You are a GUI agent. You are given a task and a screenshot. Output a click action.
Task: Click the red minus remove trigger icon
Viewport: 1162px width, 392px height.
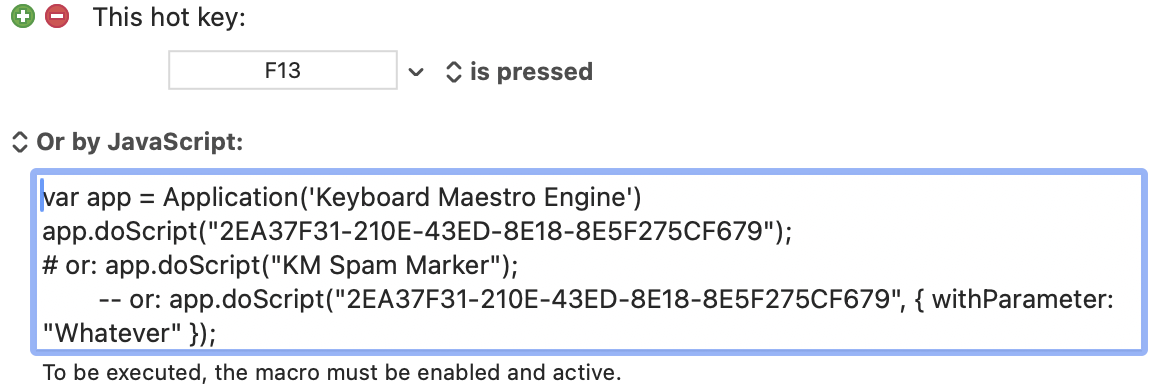tap(57, 16)
